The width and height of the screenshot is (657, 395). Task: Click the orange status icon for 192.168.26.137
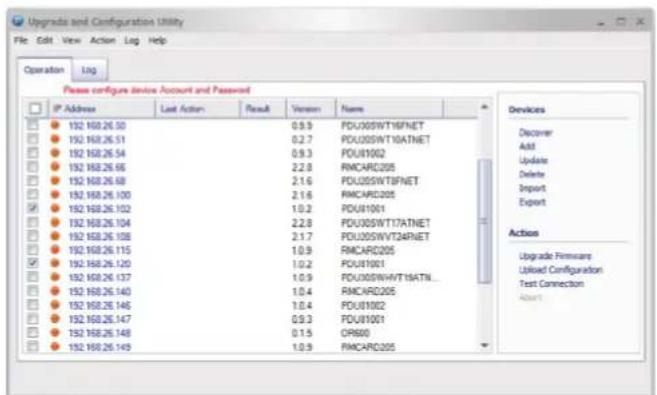coord(55,277)
